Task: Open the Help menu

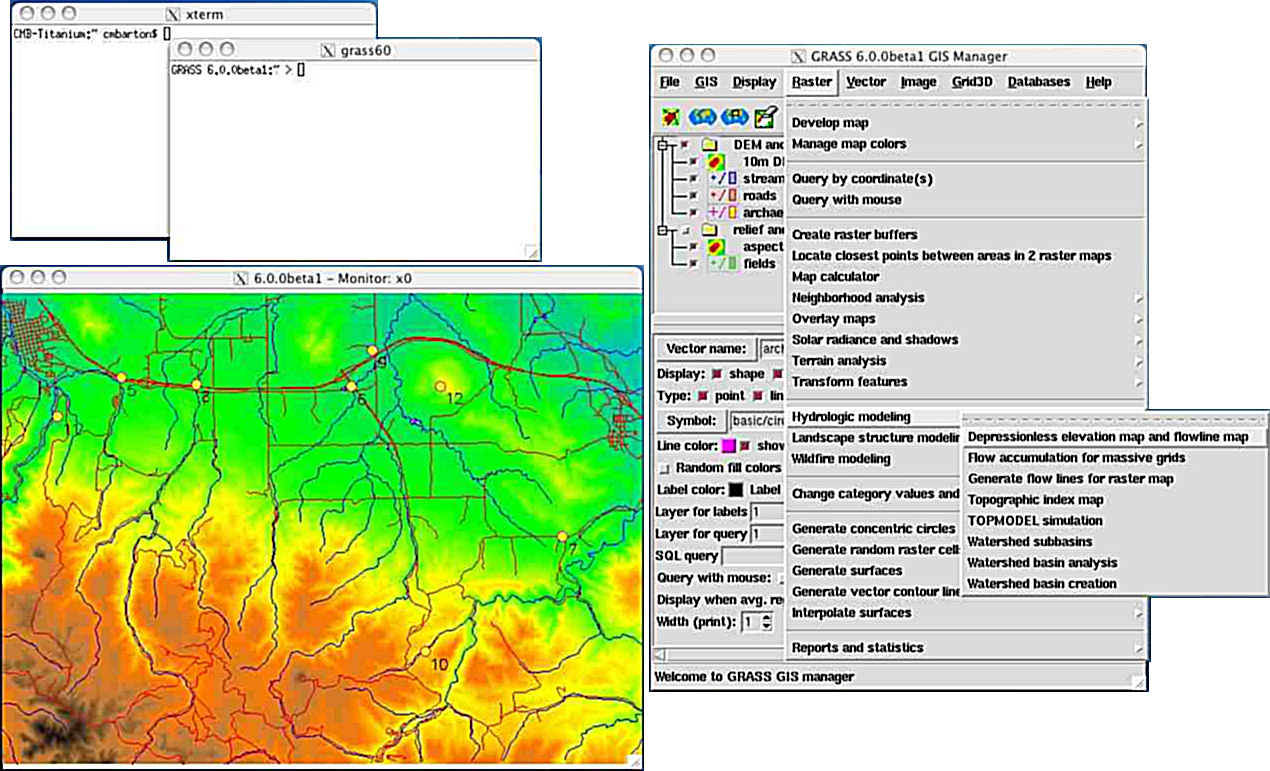Action: (x=1098, y=82)
